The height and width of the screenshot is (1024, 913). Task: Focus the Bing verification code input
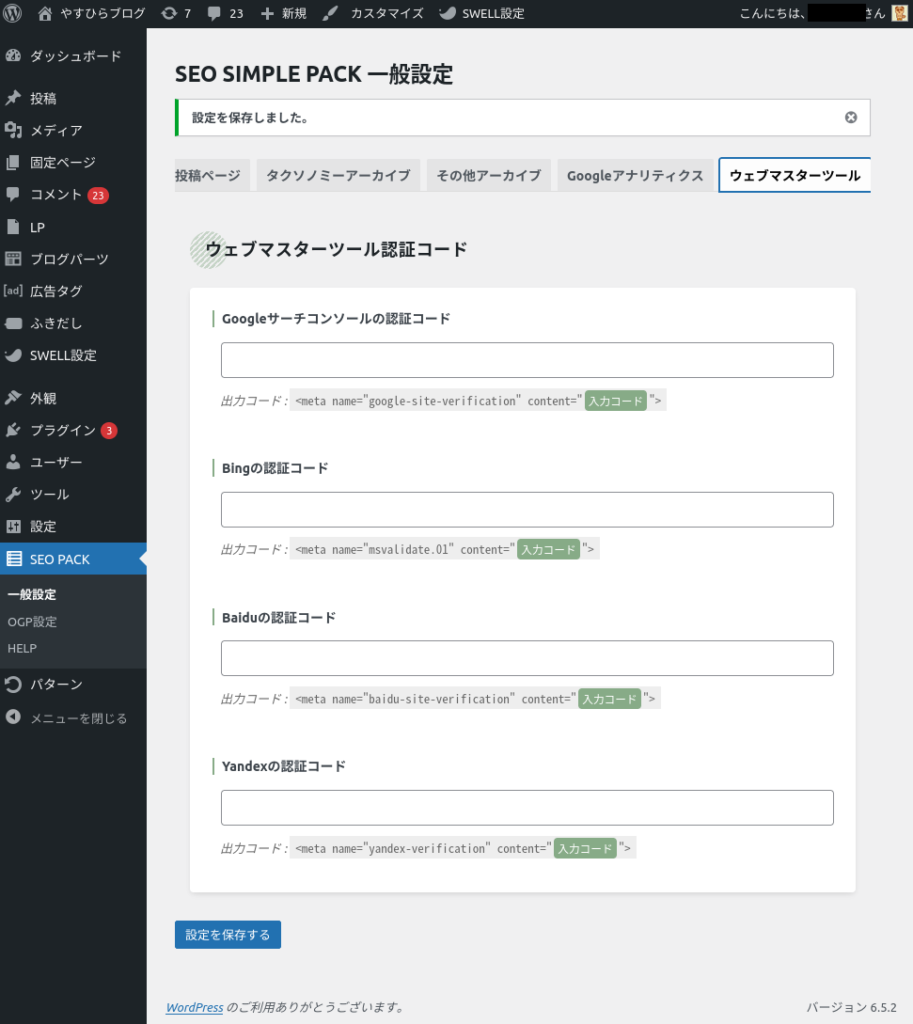[x=527, y=509]
